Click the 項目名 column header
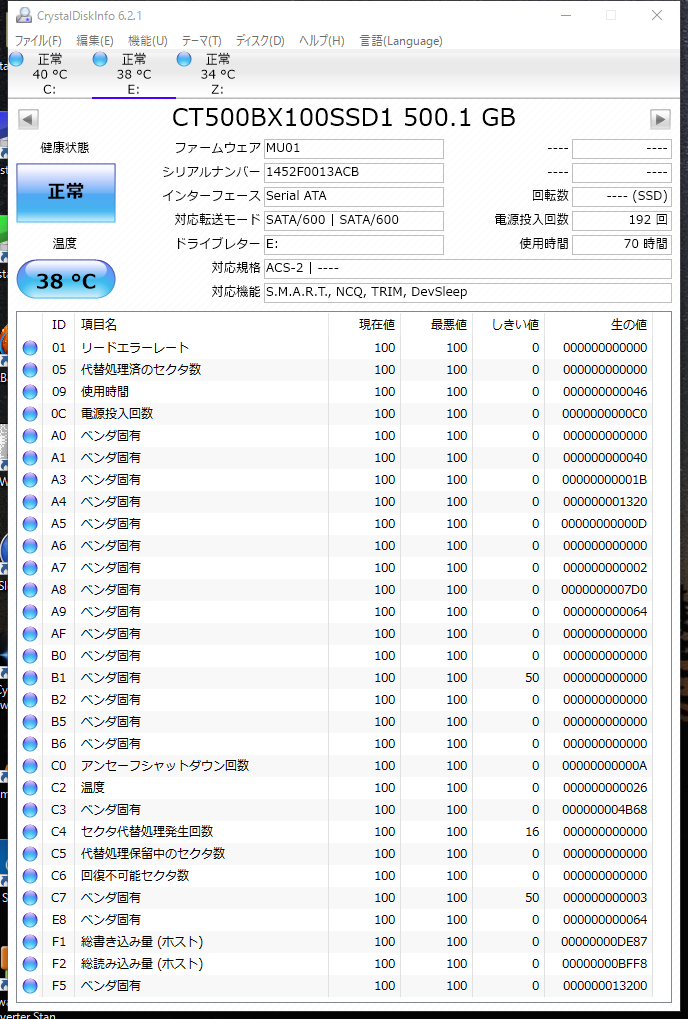This screenshot has height=1019, width=688. (x=99, y=324)
